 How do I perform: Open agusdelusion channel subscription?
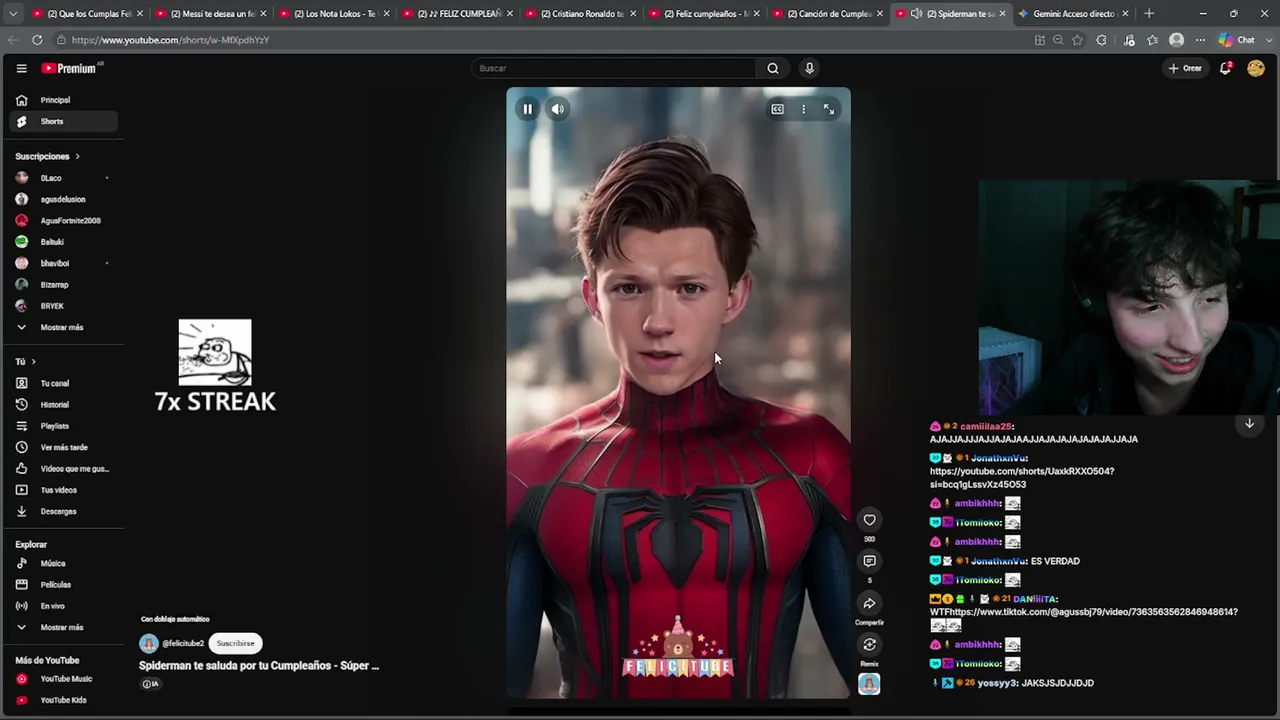pos(64,199)
